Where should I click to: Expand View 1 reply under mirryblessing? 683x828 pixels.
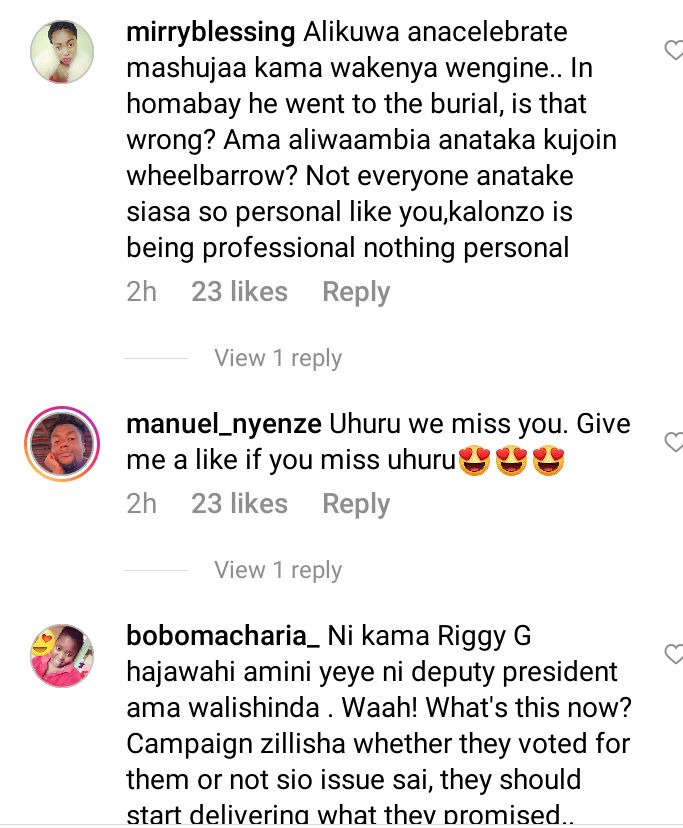coord(278,359)
